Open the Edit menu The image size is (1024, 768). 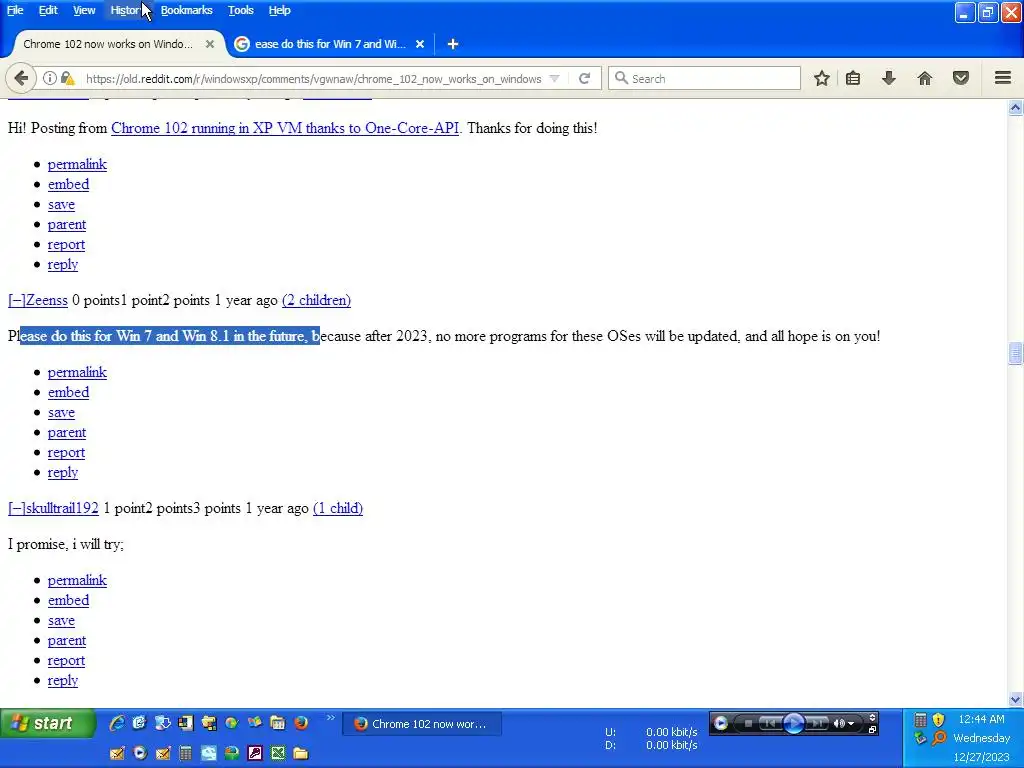(48, 10)
